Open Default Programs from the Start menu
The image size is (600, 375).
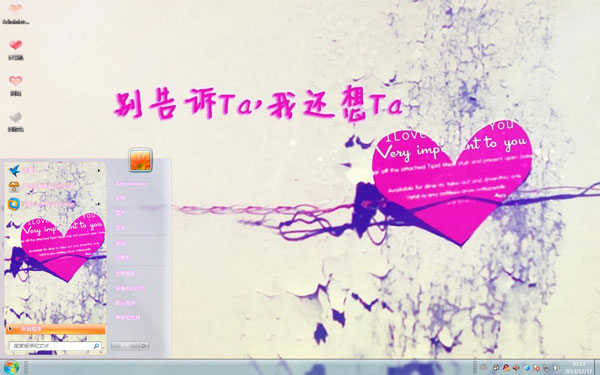coord(125,303)
